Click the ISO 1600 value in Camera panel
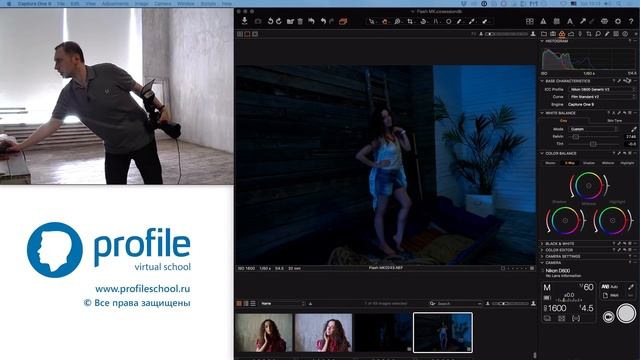 pos(556,308)
